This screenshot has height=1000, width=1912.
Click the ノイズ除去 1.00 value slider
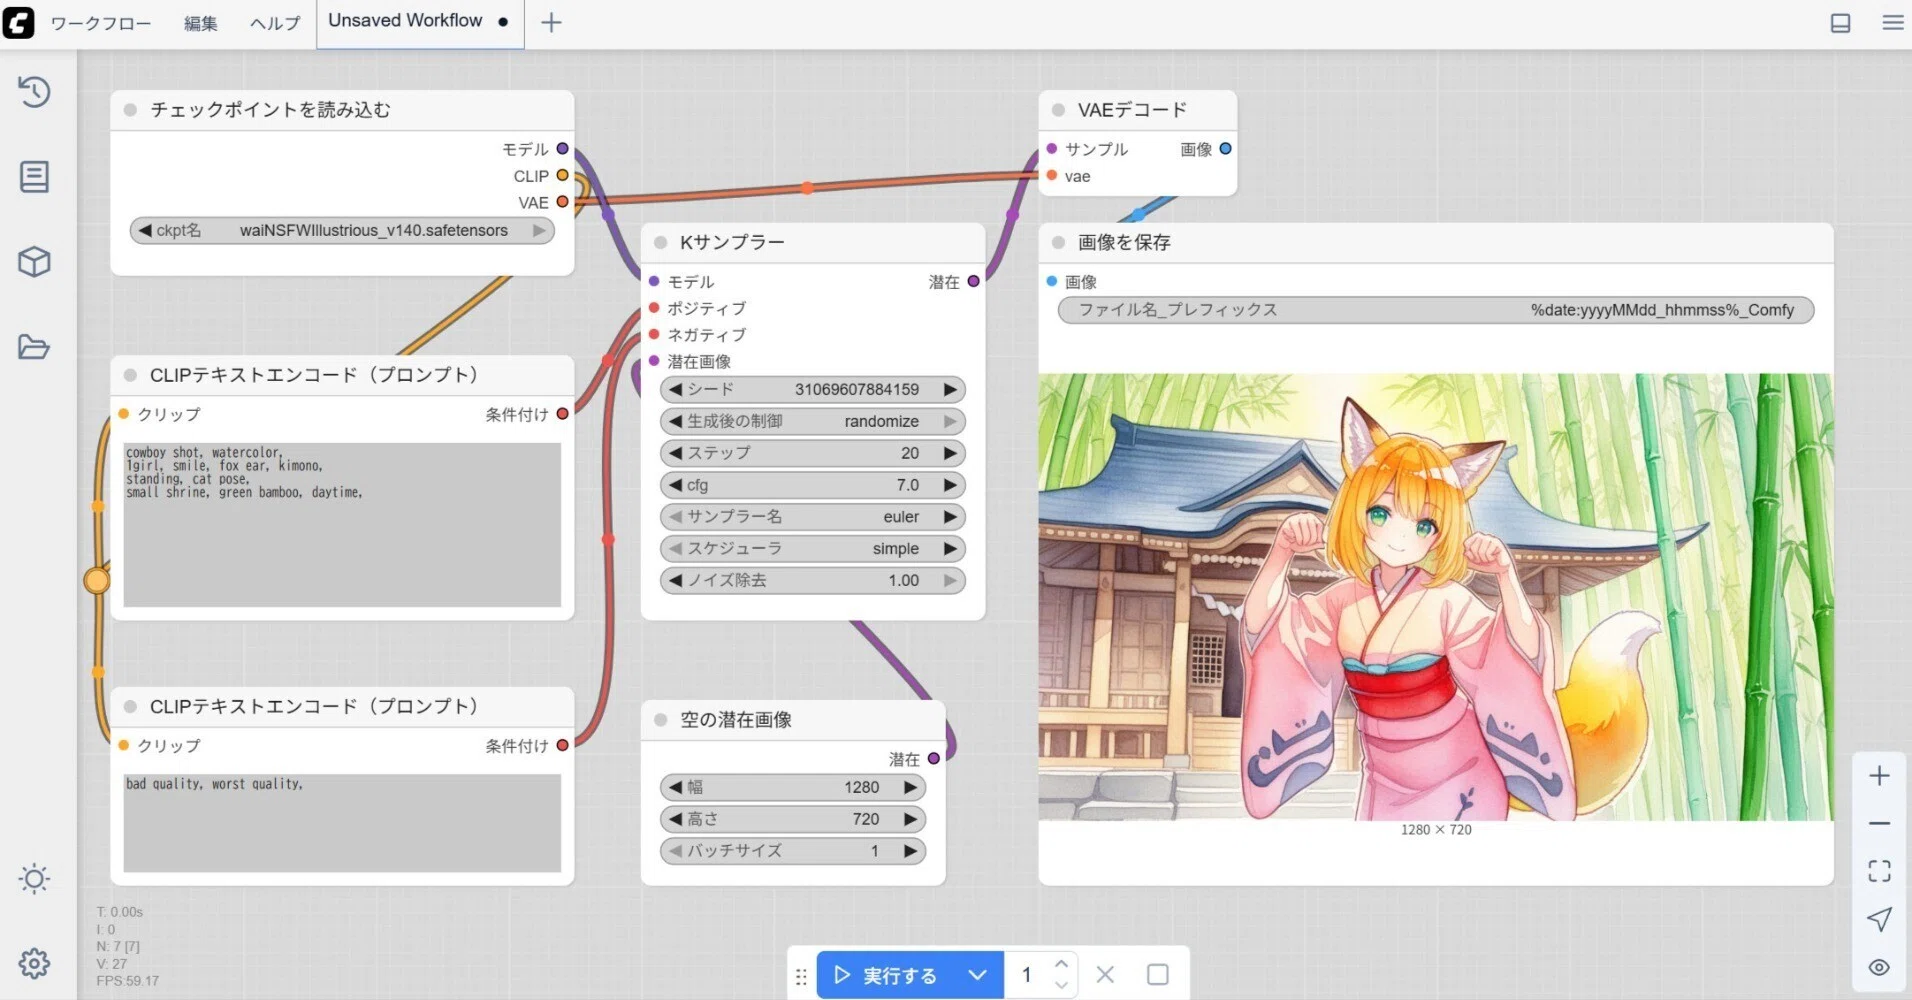[813, 580]
